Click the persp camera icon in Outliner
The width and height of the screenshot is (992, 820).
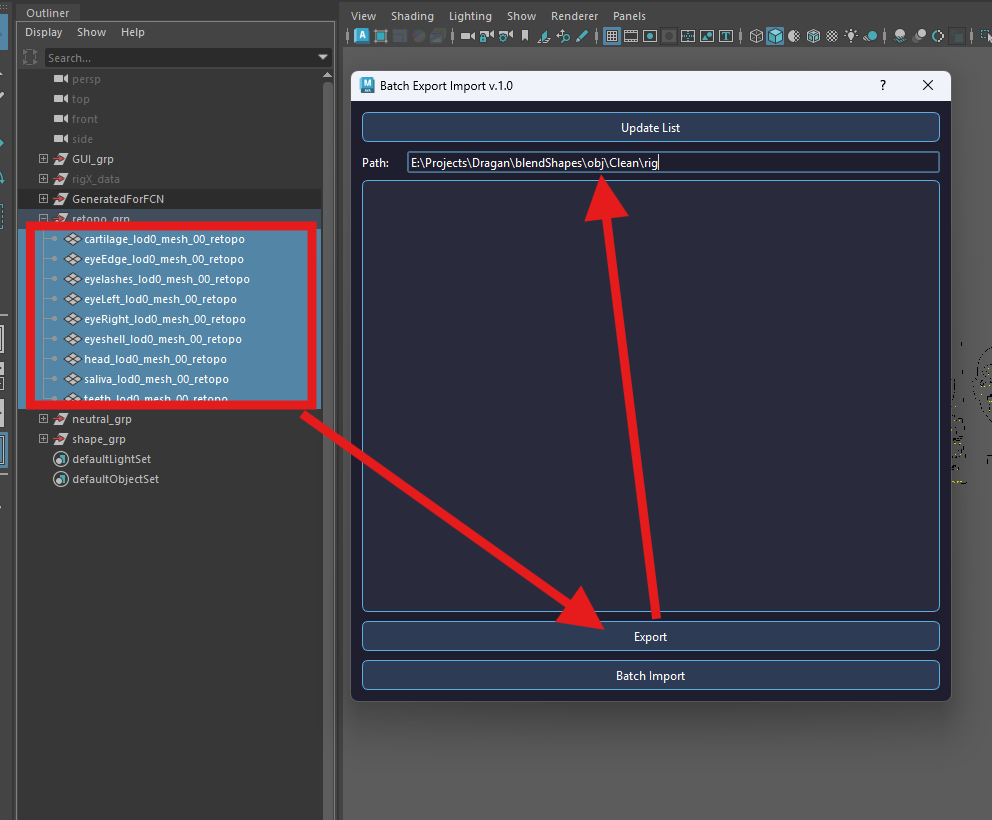[60, 79]
